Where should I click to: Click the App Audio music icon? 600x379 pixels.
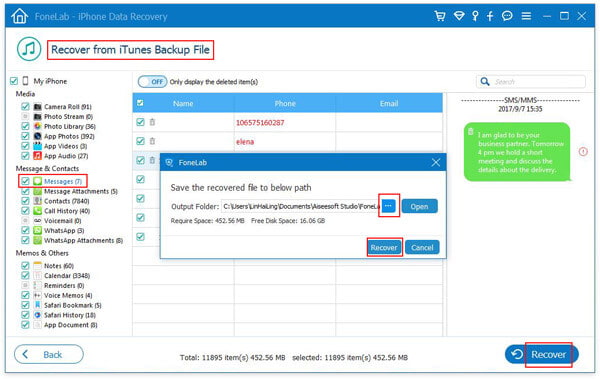coord(38,155)
